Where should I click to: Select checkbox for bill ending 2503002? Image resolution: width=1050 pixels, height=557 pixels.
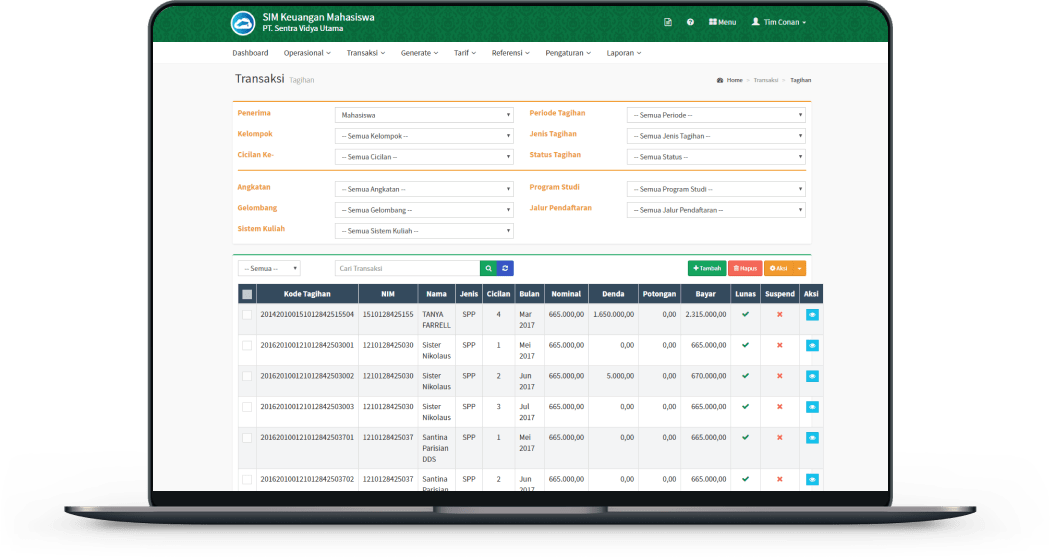point(247,376)
